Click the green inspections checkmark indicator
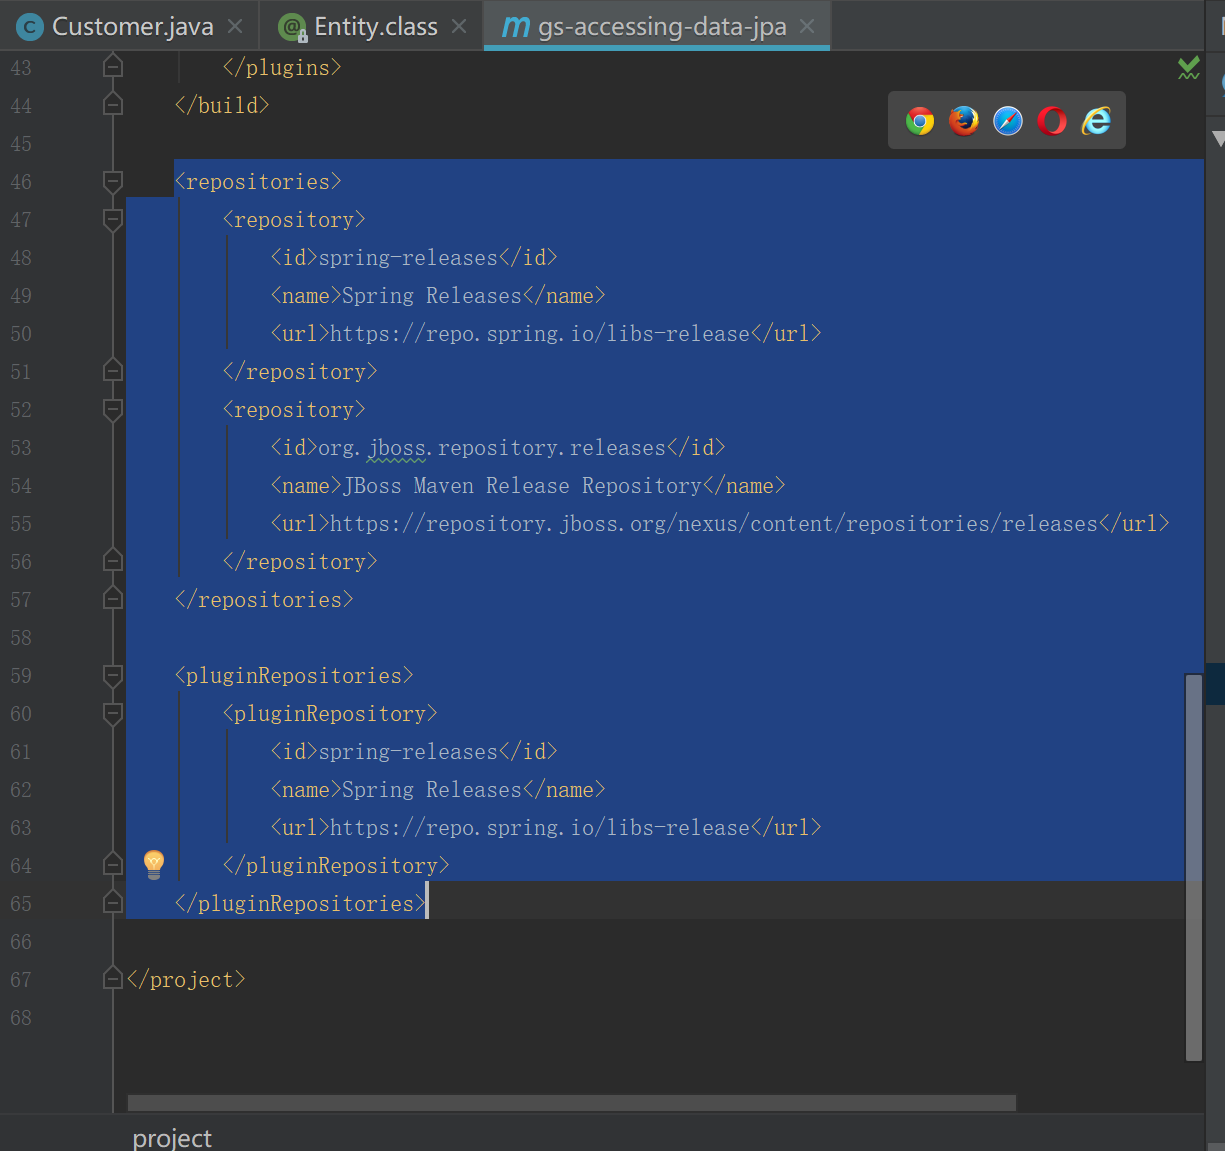This screenshot has width=1225, height=1151. tap(1188, 68)
